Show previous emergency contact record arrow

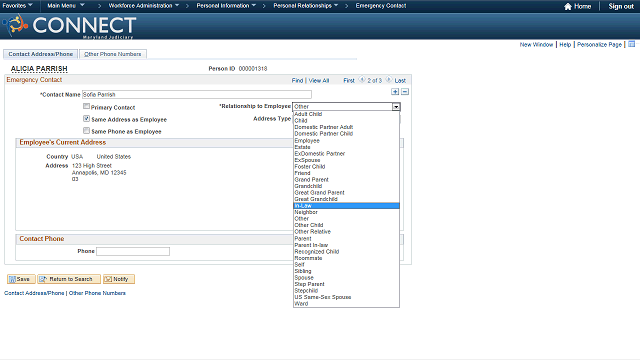pos(362,80)
